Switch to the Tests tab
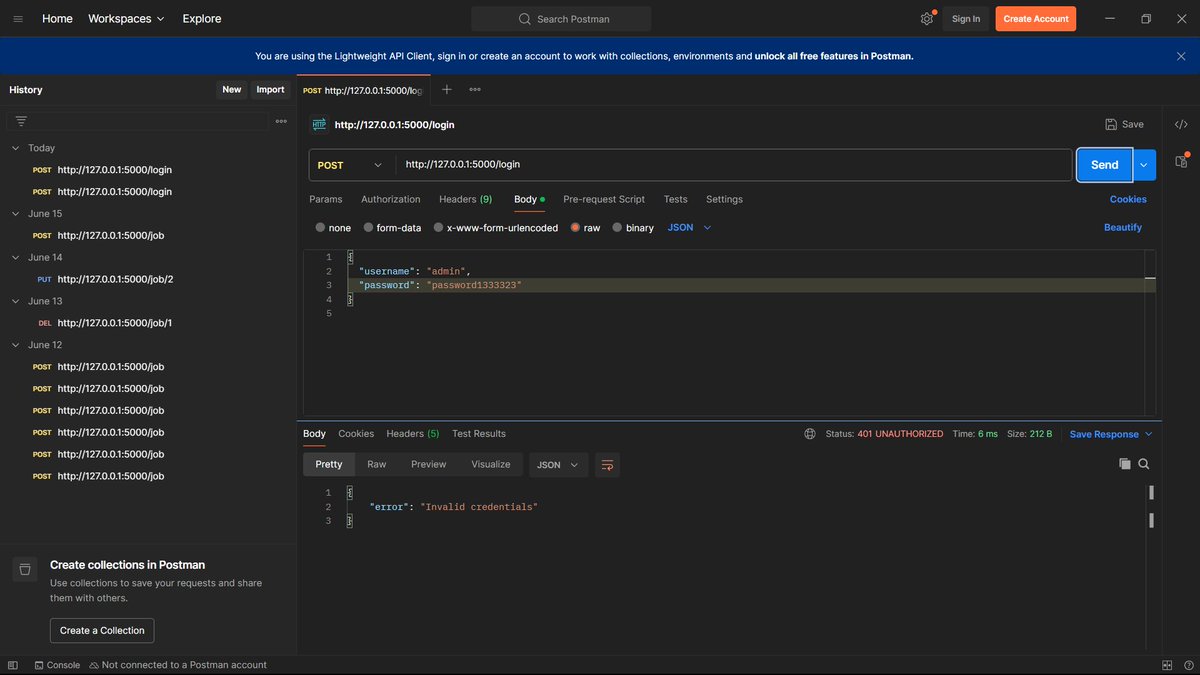Screen dimensions: 1200x675 click(x=675, y=199)
